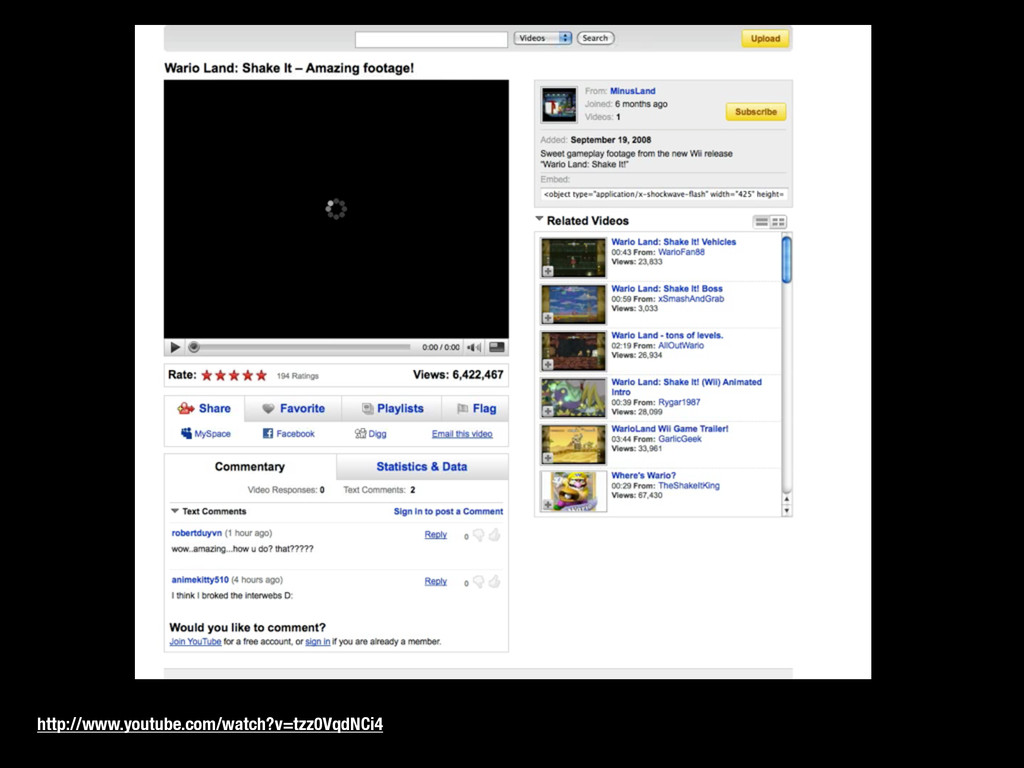This screenshot has height=768, width=1024.
Task: Click Email this video link
Action: click(x=462, y=434)
